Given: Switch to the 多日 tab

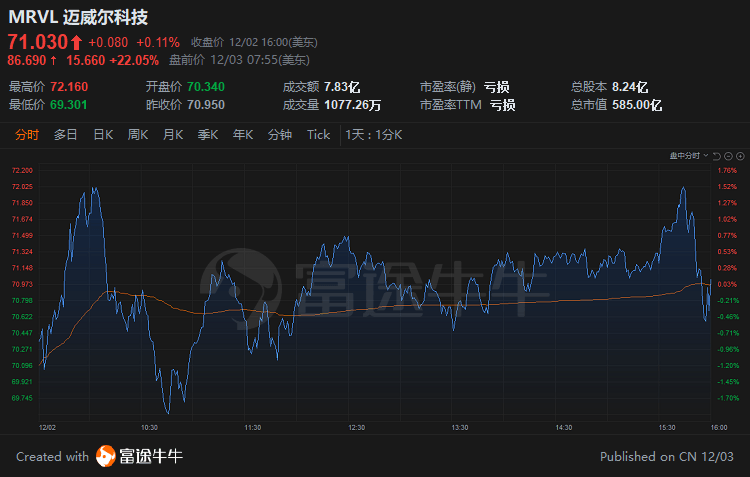Looking at the screenshot, I should tap(66, 135).
